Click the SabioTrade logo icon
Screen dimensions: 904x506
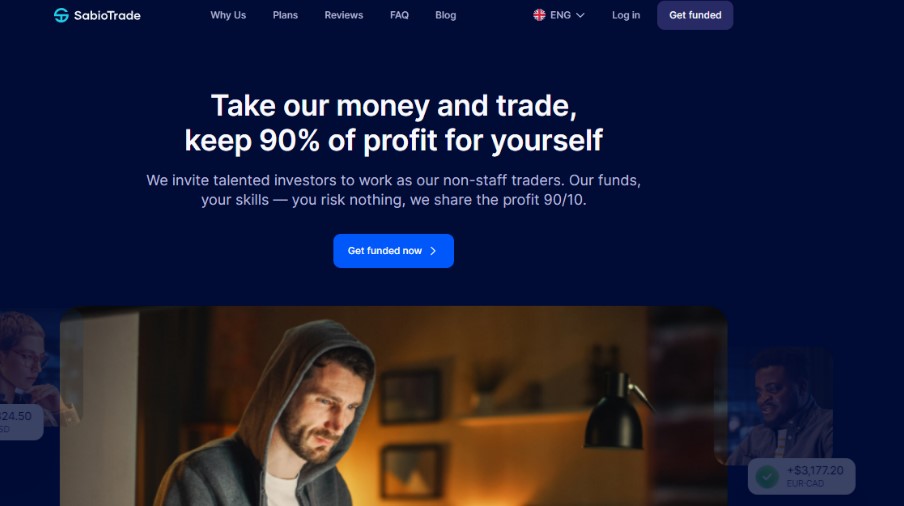coord(61,16)
